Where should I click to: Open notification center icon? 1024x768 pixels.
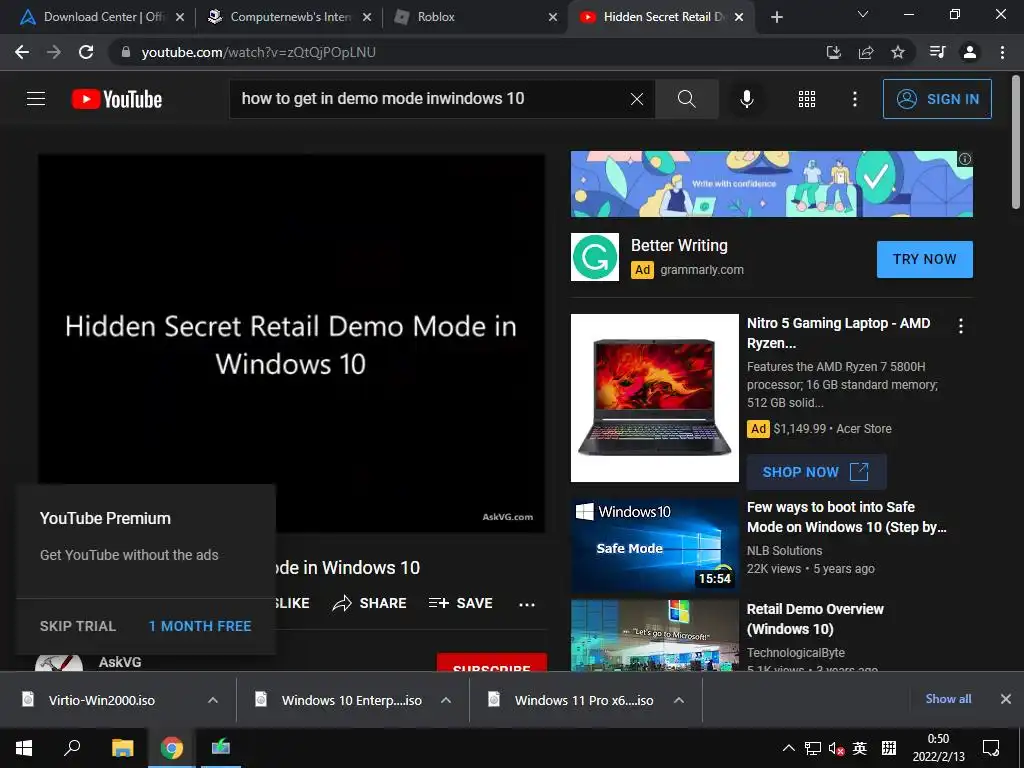(991, 748)
